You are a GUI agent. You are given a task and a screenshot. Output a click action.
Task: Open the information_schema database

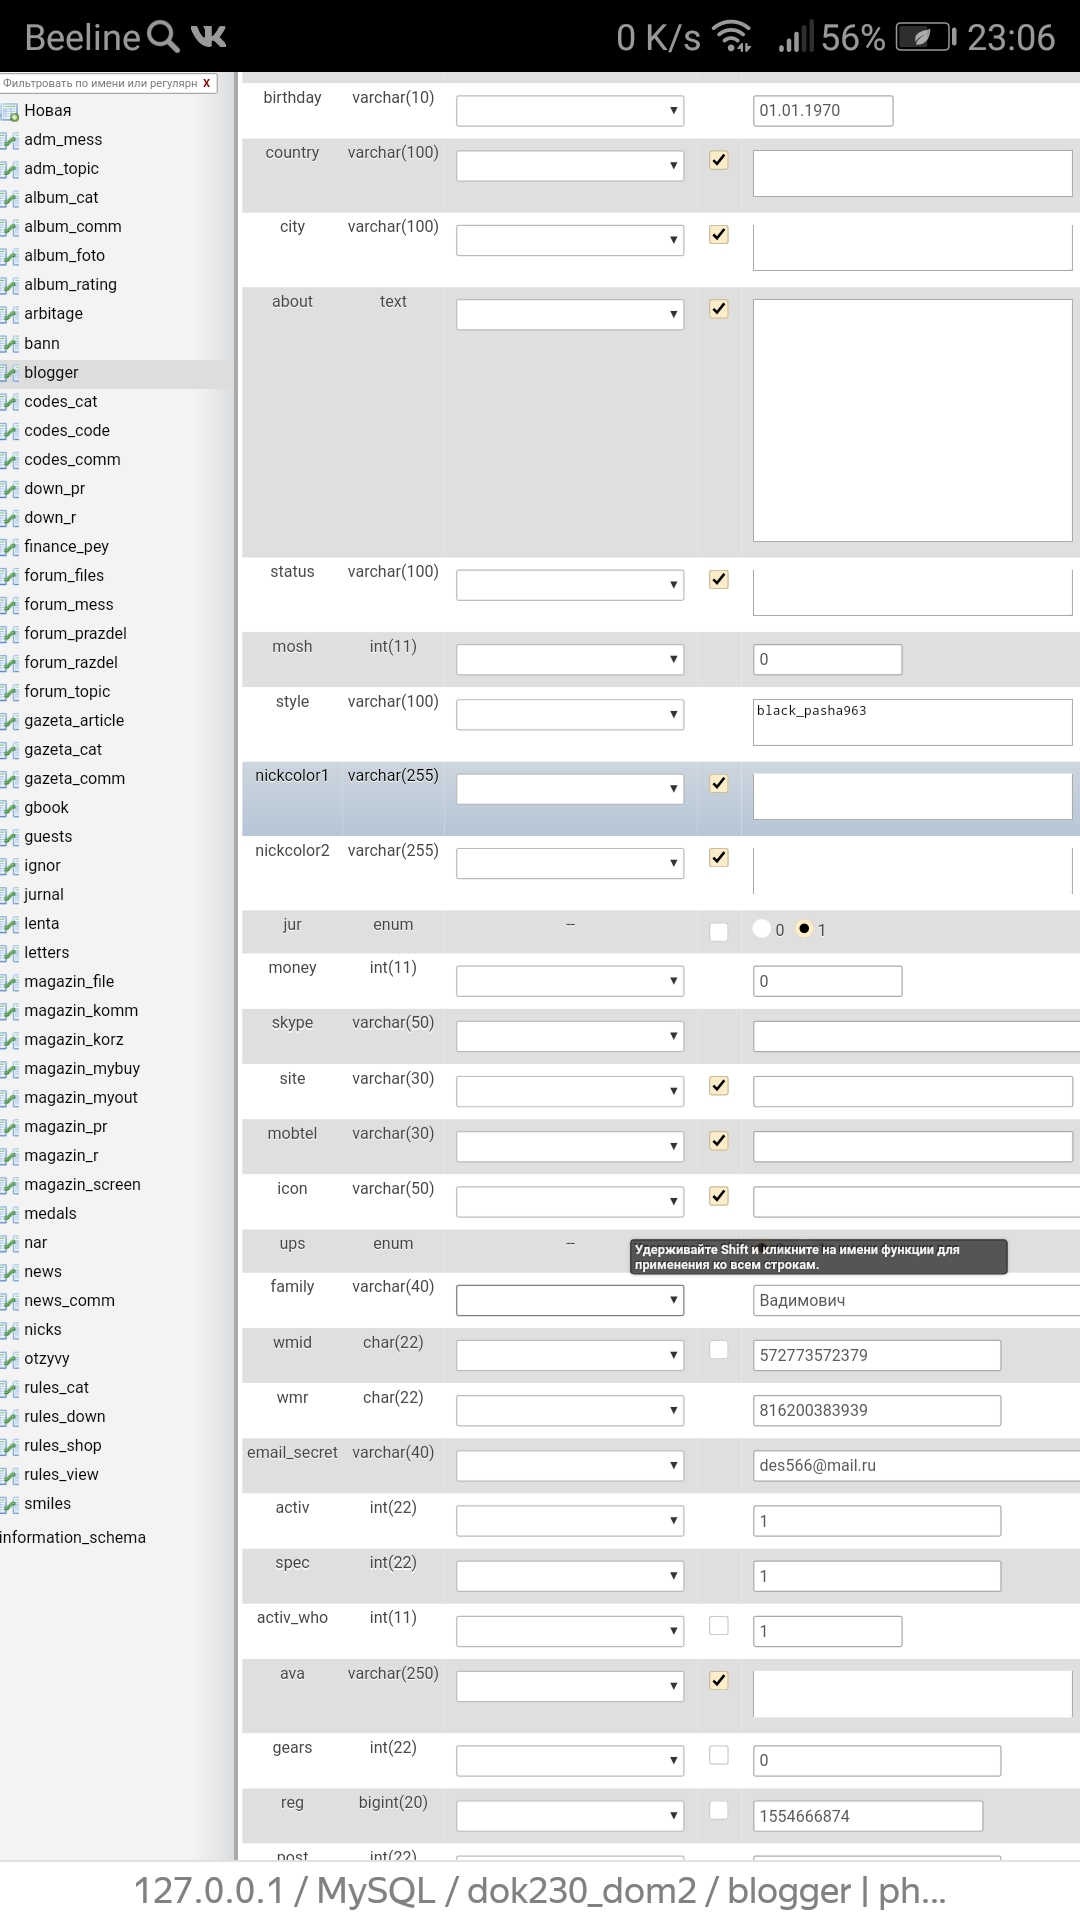pyautogui.click(x=73, y=1538)
